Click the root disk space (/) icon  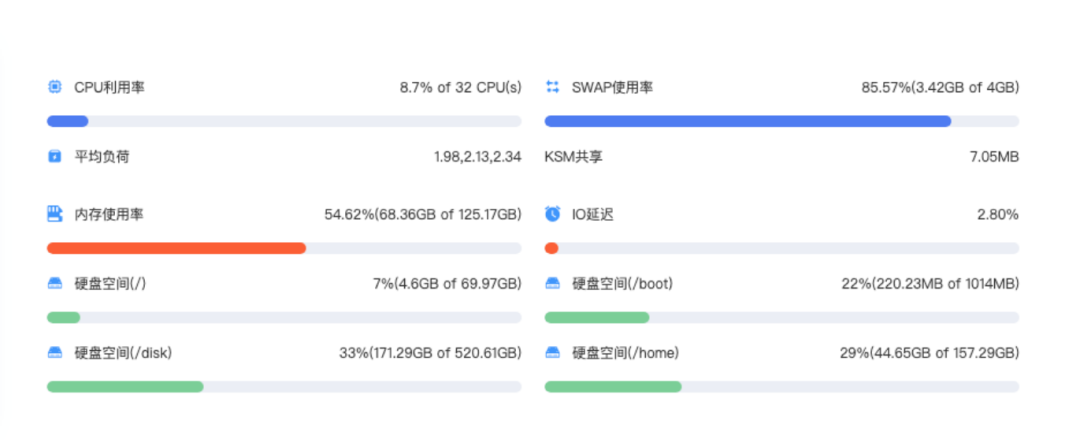(x=54, y=284)
